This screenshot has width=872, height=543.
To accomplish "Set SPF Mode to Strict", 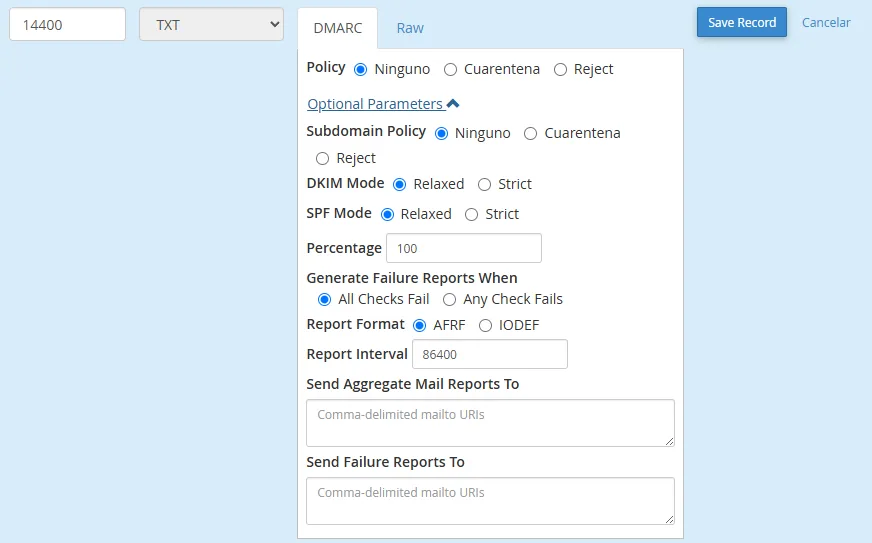I will coord(472,215).
